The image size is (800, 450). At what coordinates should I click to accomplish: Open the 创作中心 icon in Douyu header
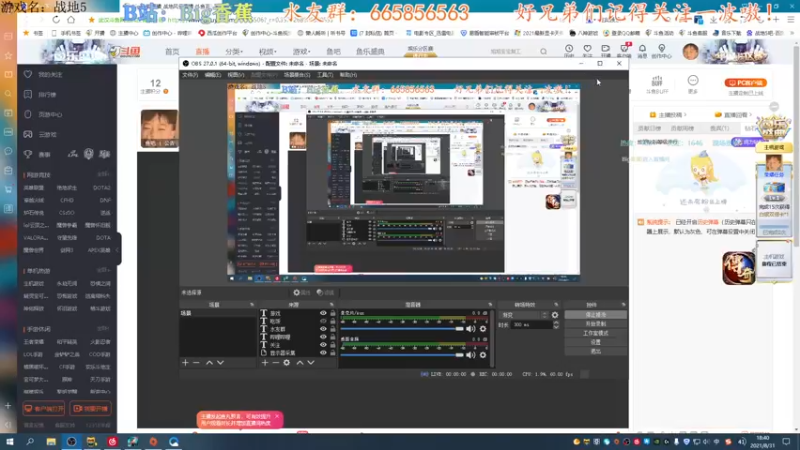[x=661, y=48]
